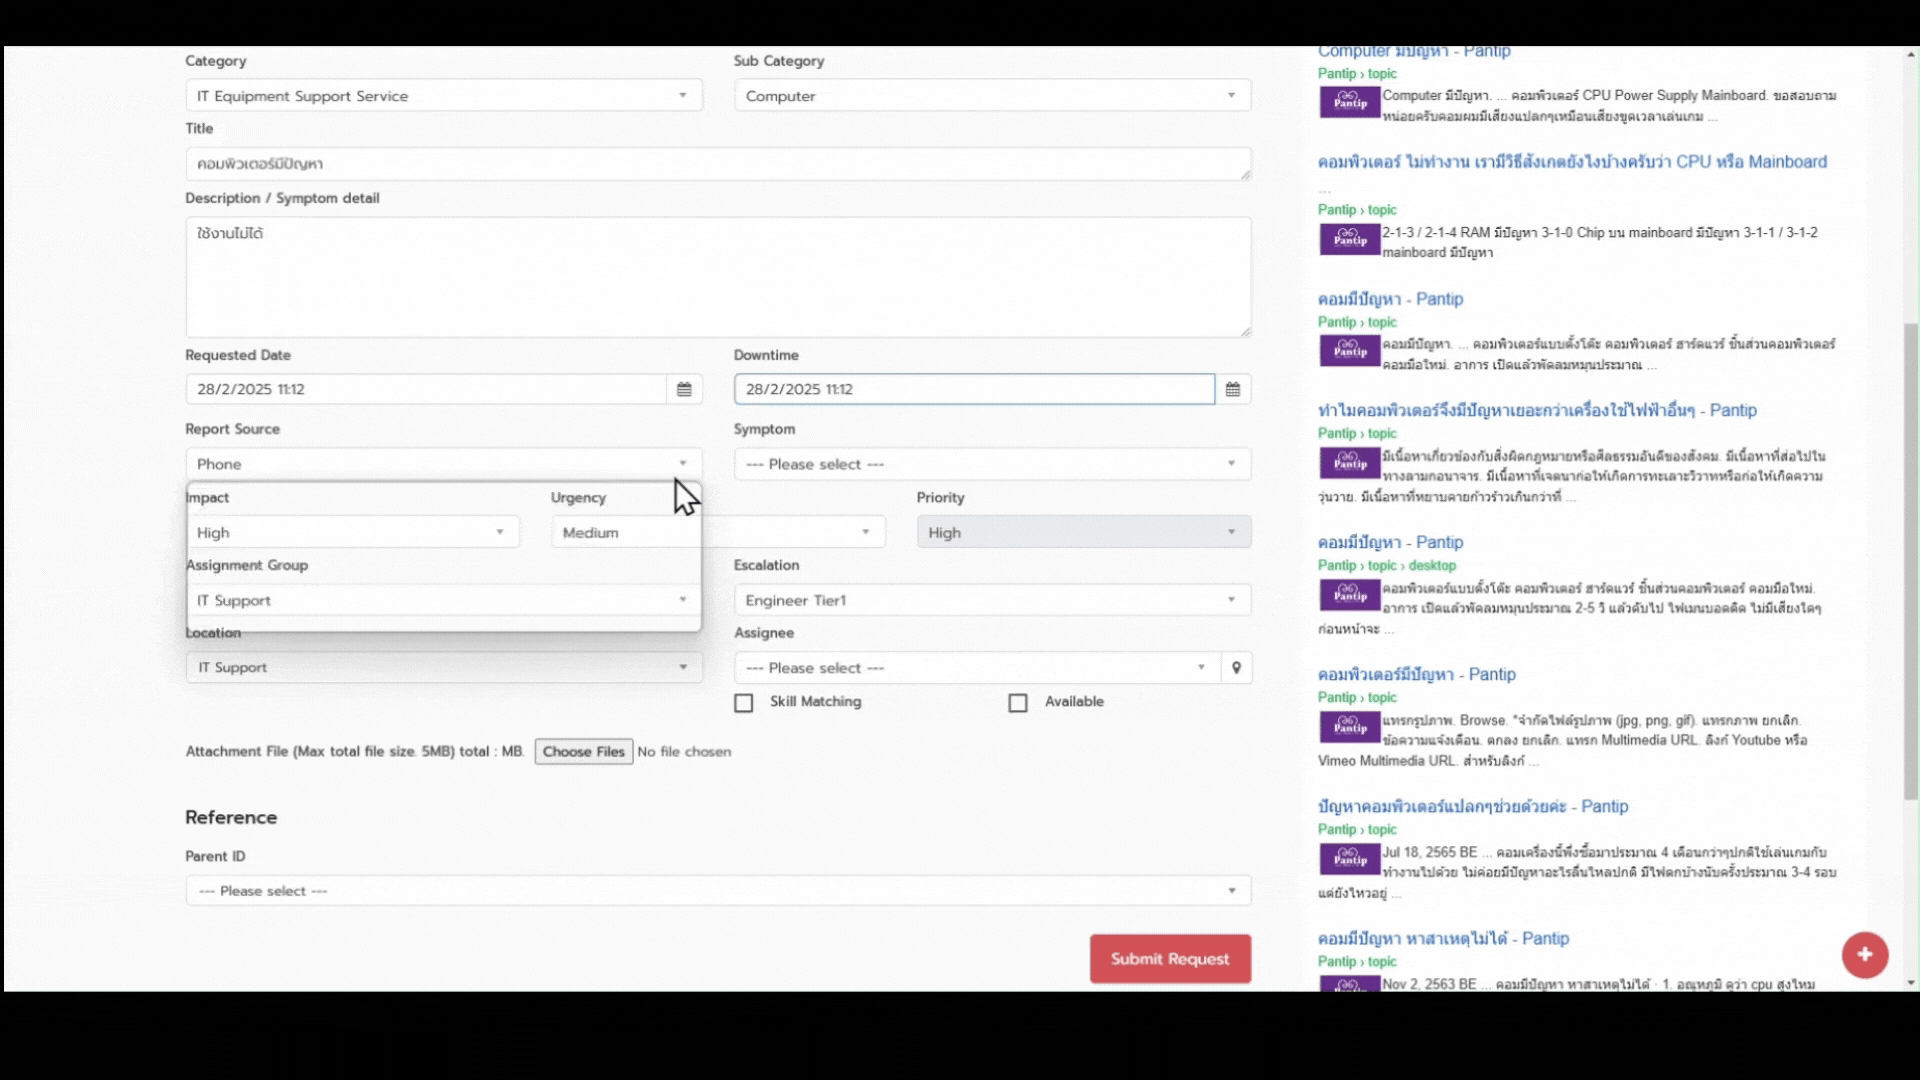This screenshot has width=1920, height=1080.
Task: Open the greyed Priority dropdown showing High
Action: coord(1084,532)
